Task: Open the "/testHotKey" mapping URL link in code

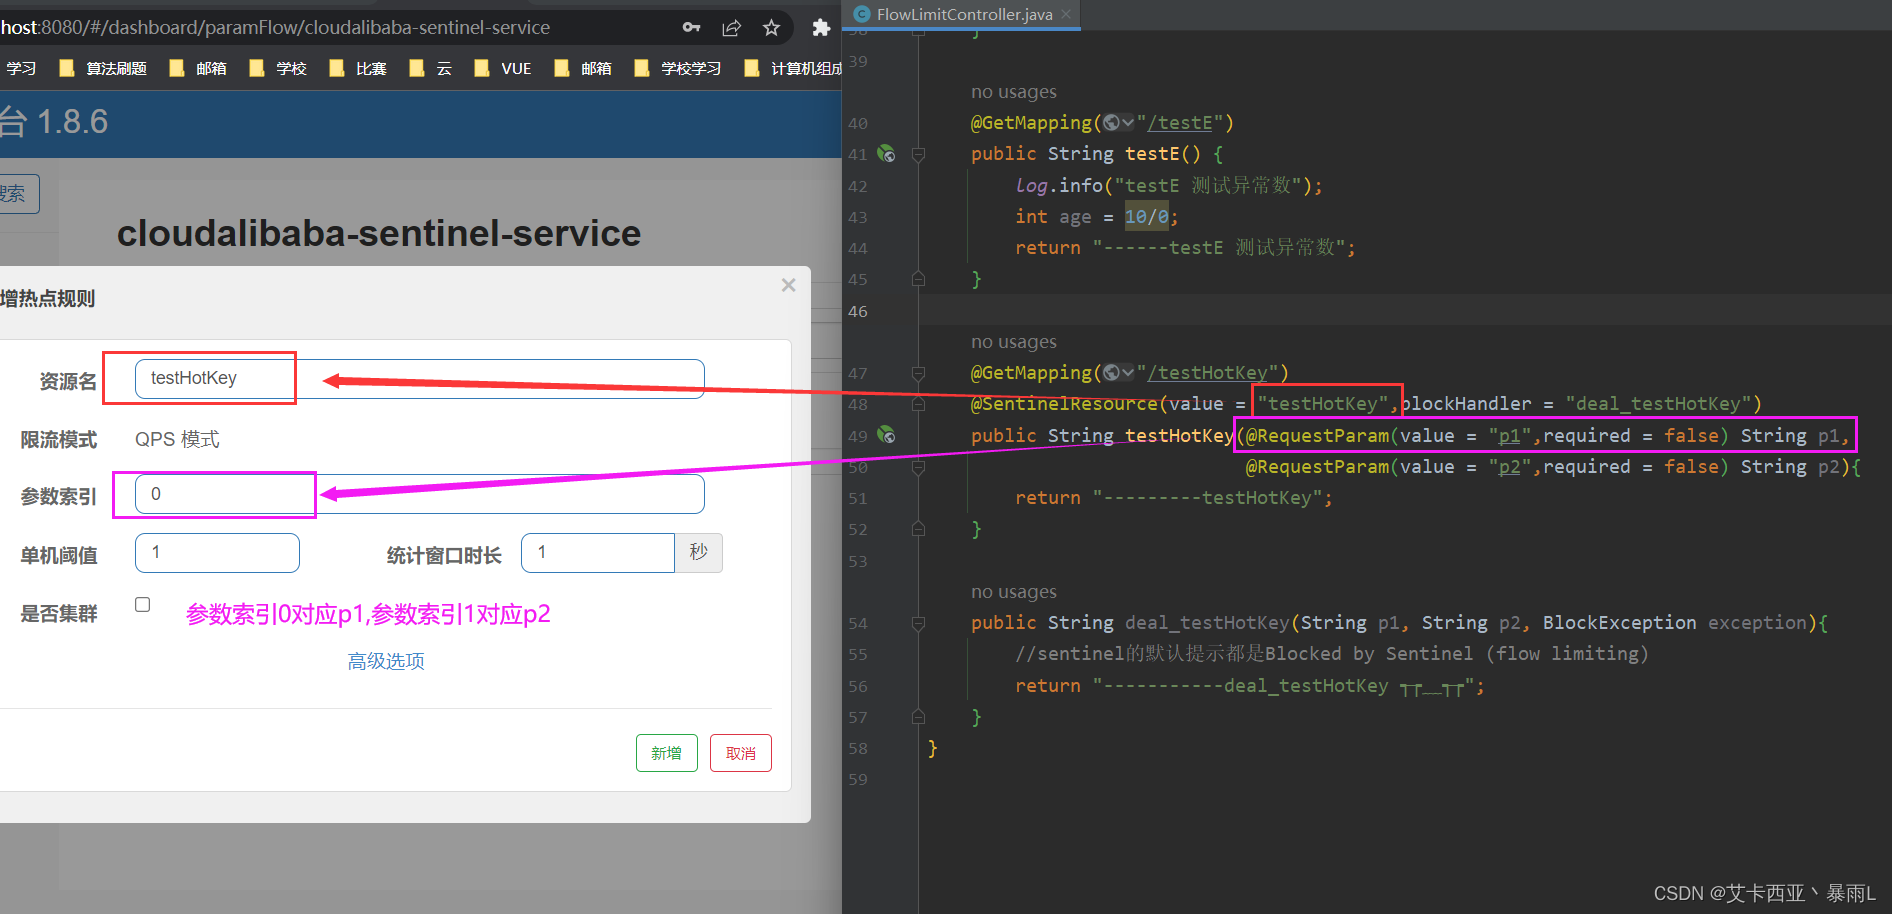Action: click(x=1207, y=373)
